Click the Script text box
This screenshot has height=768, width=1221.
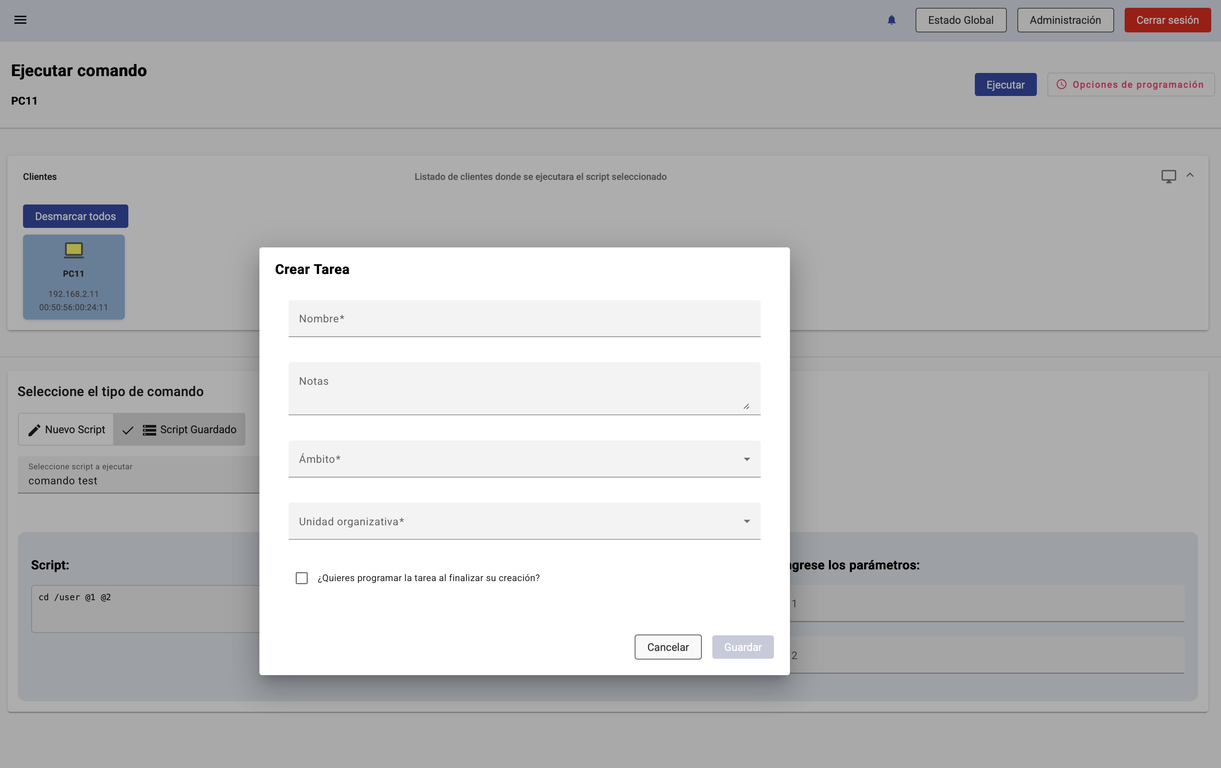coord(145,609)
